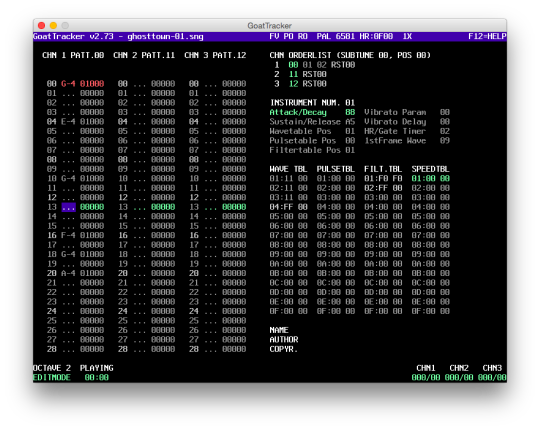
Task: Click the INSTRUMENT NUM. 01 heading
Action: 312,103
